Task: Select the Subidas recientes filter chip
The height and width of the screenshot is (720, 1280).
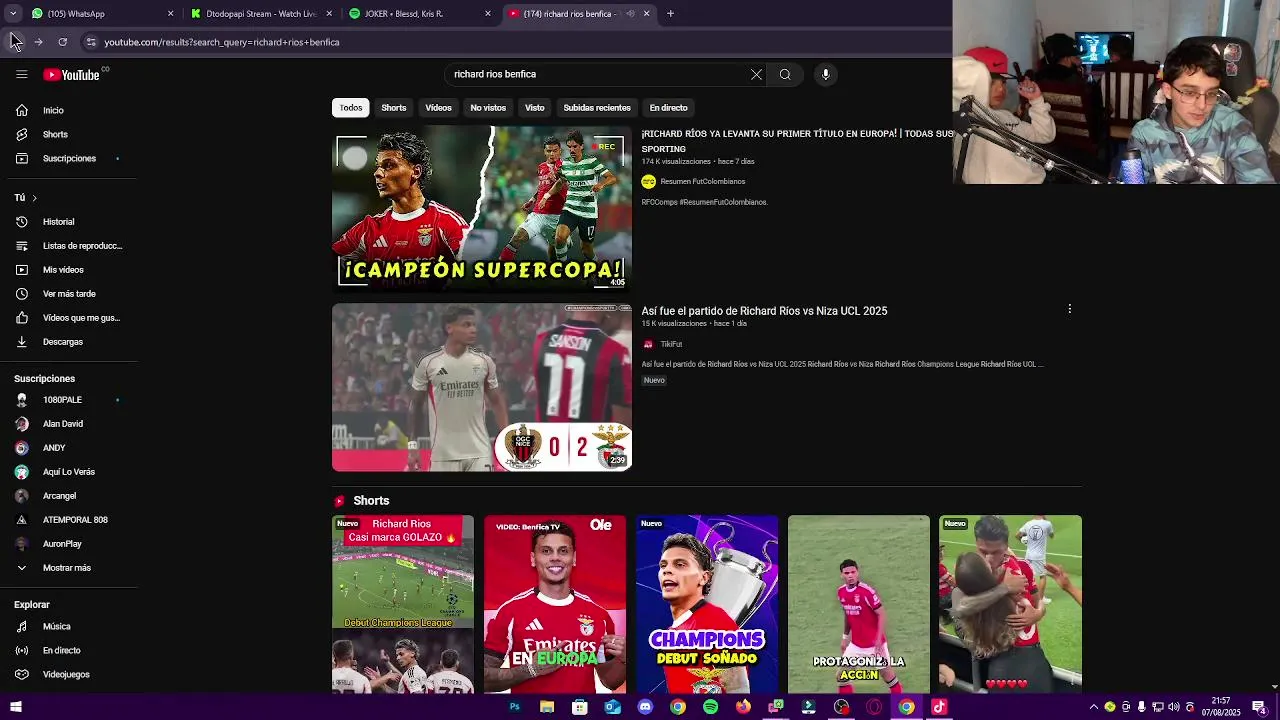Action: click(x=597, y=108)
